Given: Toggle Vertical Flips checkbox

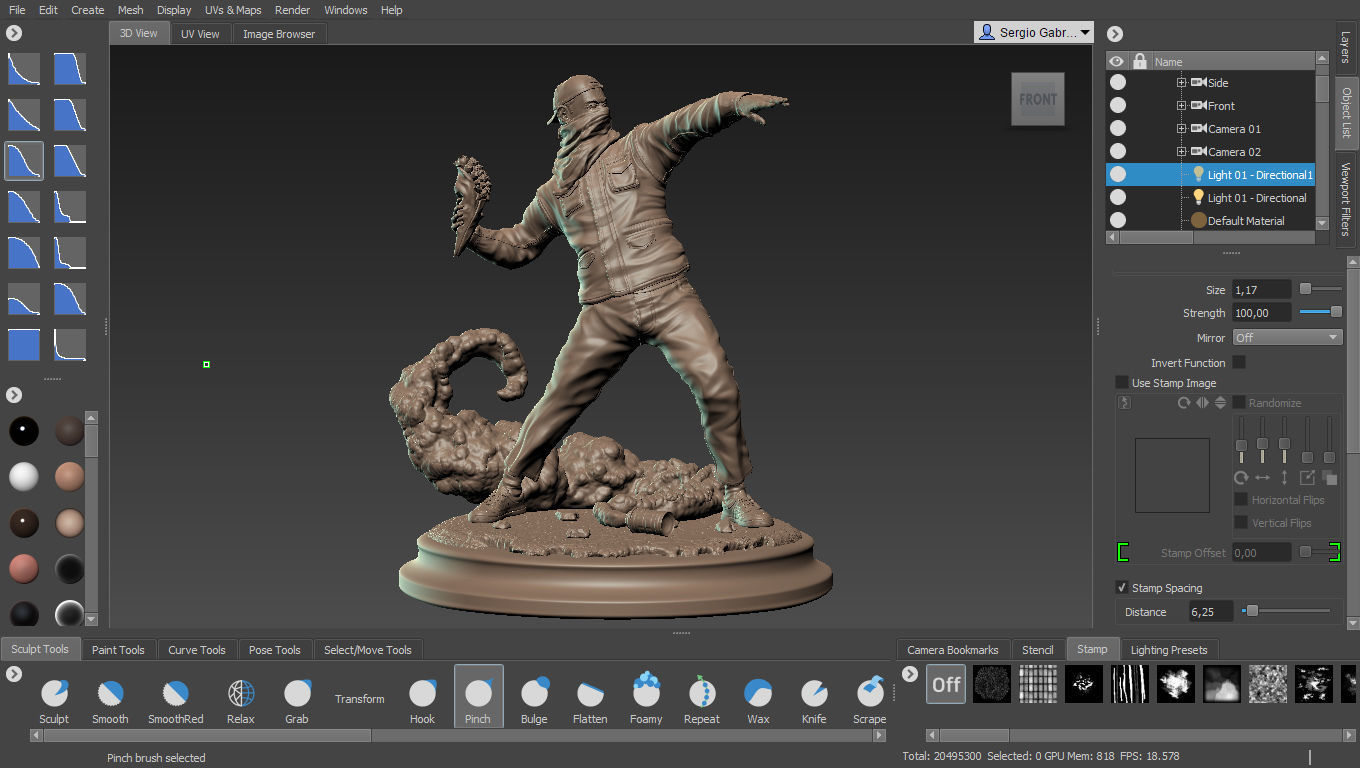Looking at the screenshot, I should [1241, 522].
